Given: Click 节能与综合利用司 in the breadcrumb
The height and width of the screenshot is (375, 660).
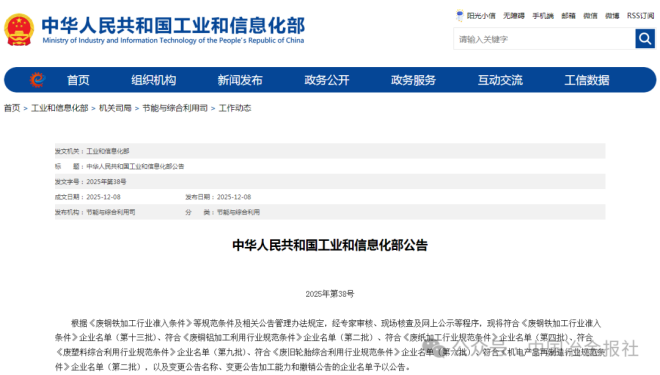Looking at the screenshot, I should pyautogui.click(x=175, y=108).
